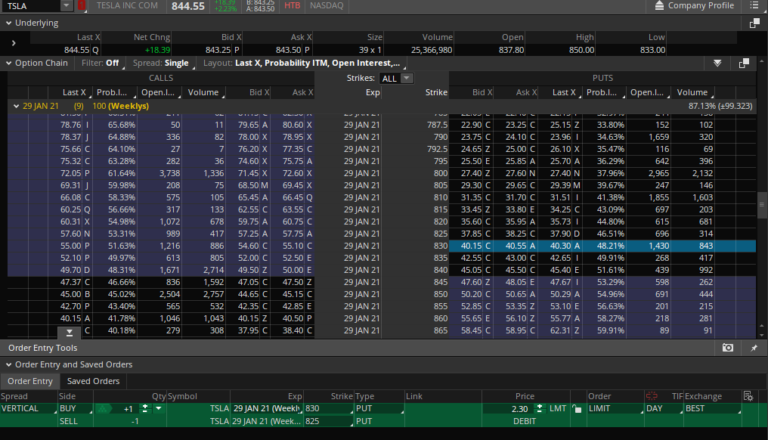The image size is (768, 440).
Task: Change the DAY time-in-force selector
Action: tap(664, 409)
